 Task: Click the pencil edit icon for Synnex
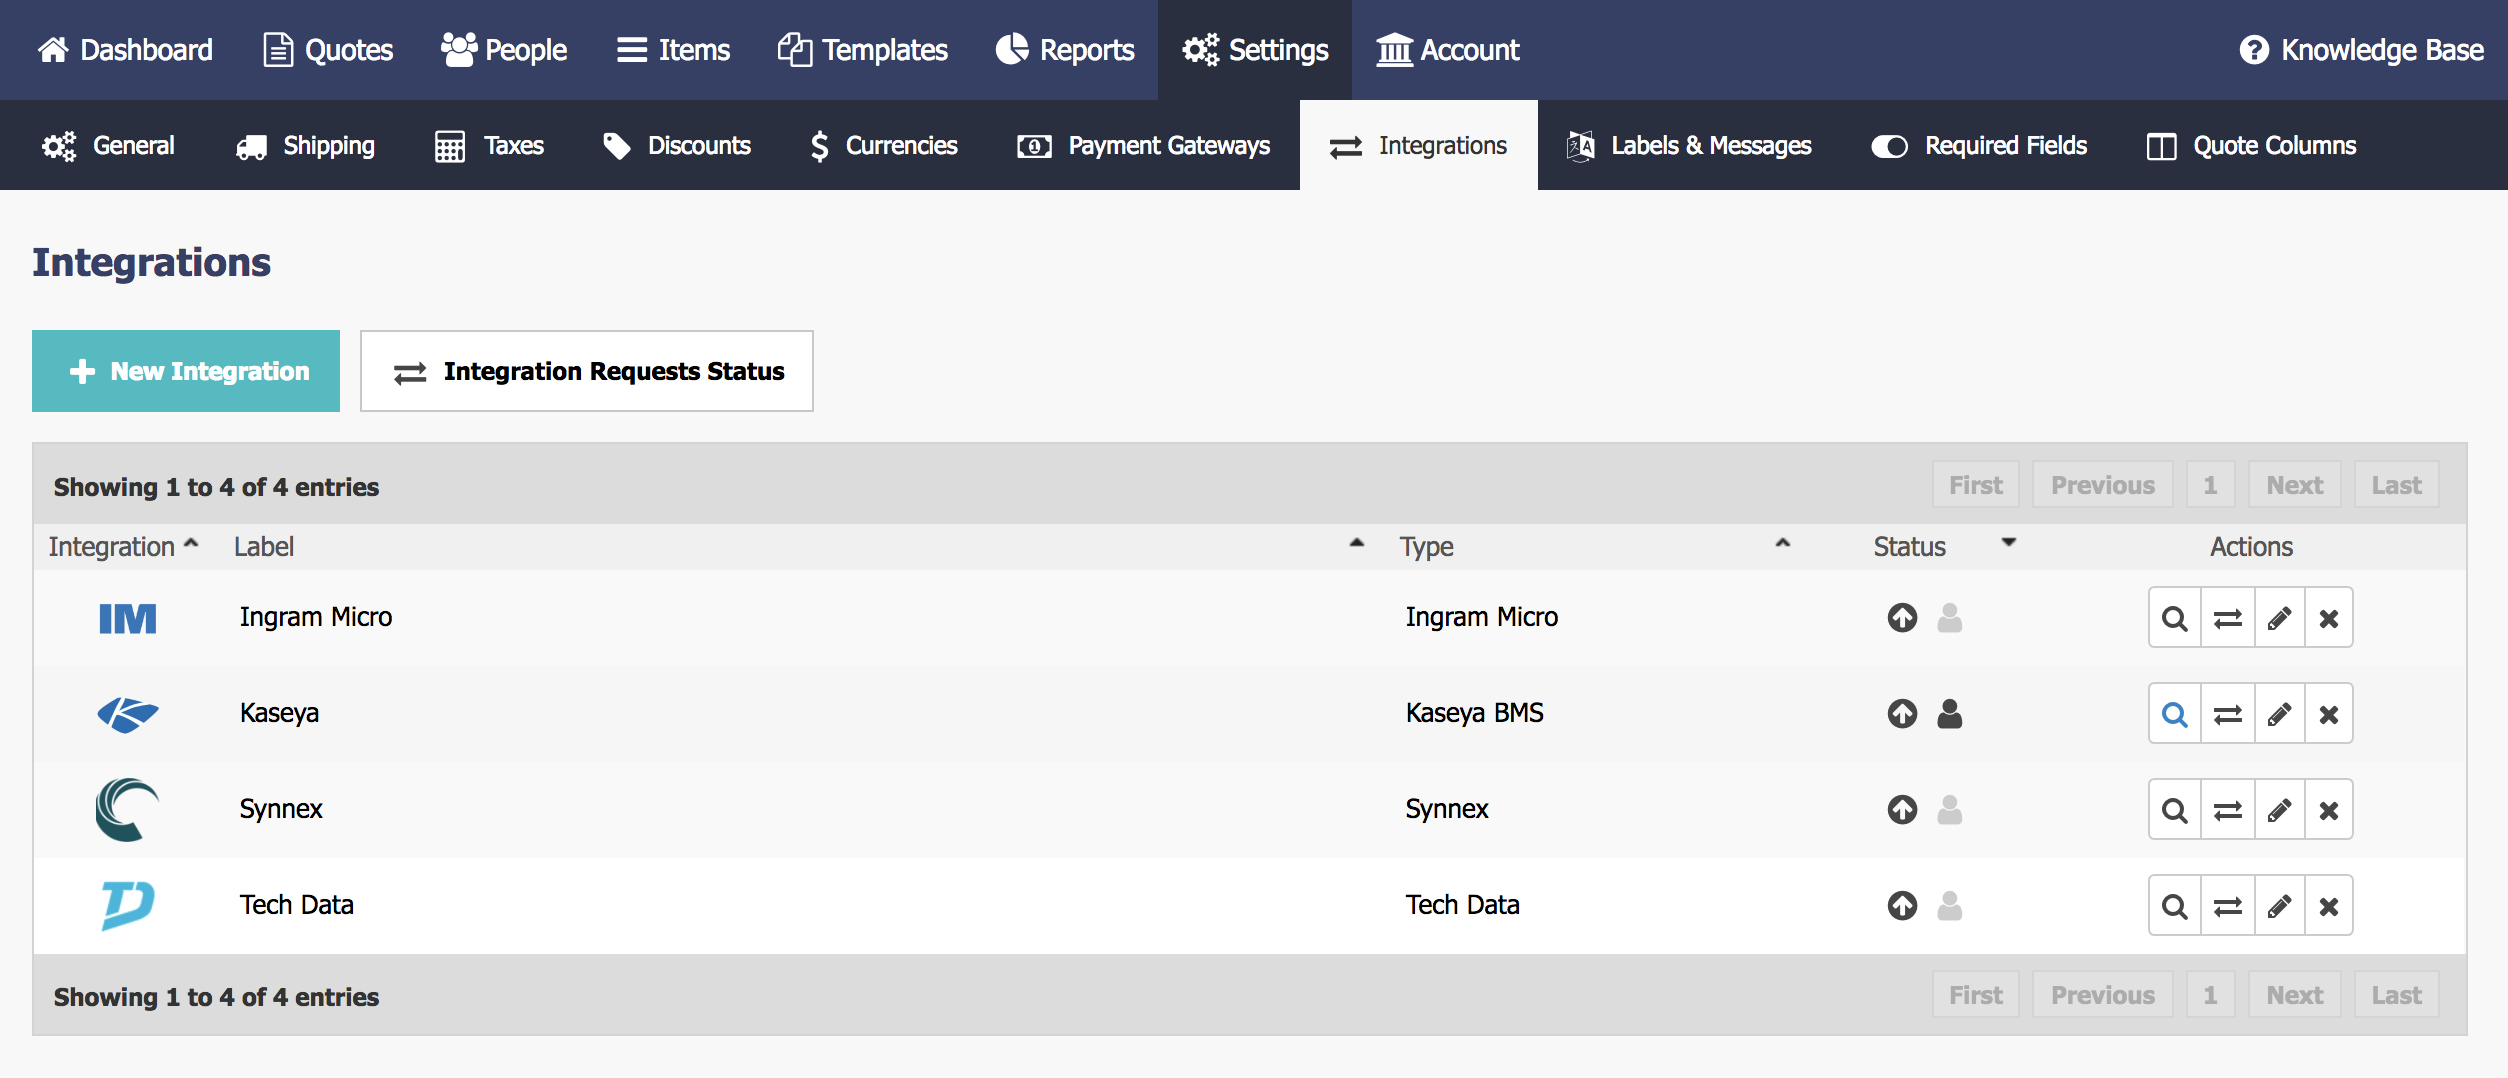pyautogui.click(x=2279, y=810)
